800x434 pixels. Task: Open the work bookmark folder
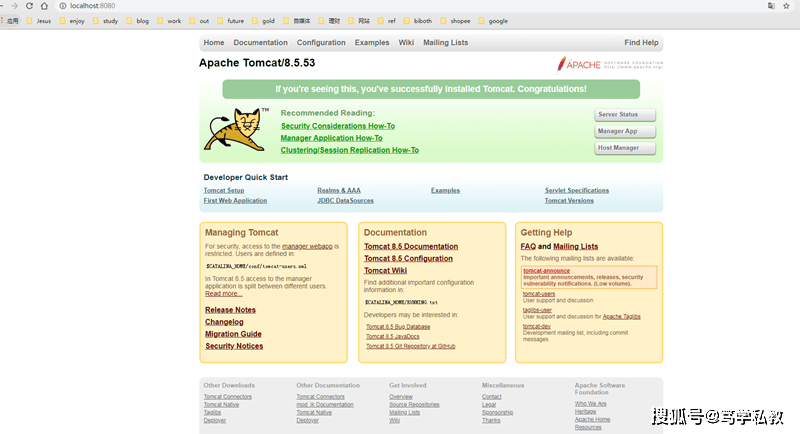point(169,21)
